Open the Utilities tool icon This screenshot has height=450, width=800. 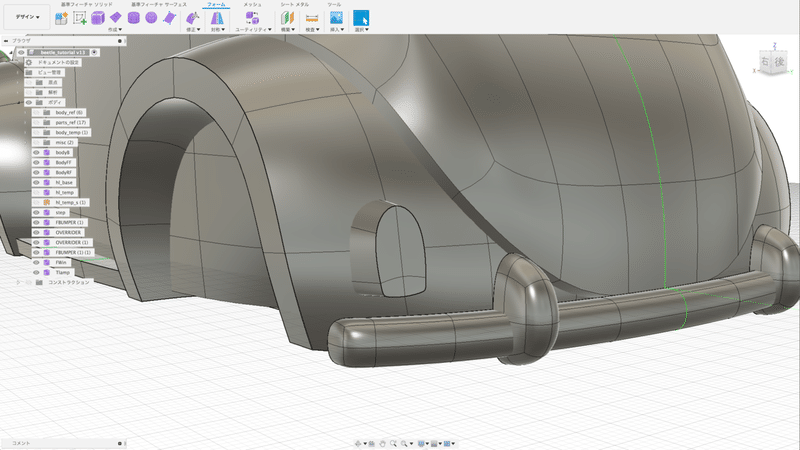pos(252,18)
